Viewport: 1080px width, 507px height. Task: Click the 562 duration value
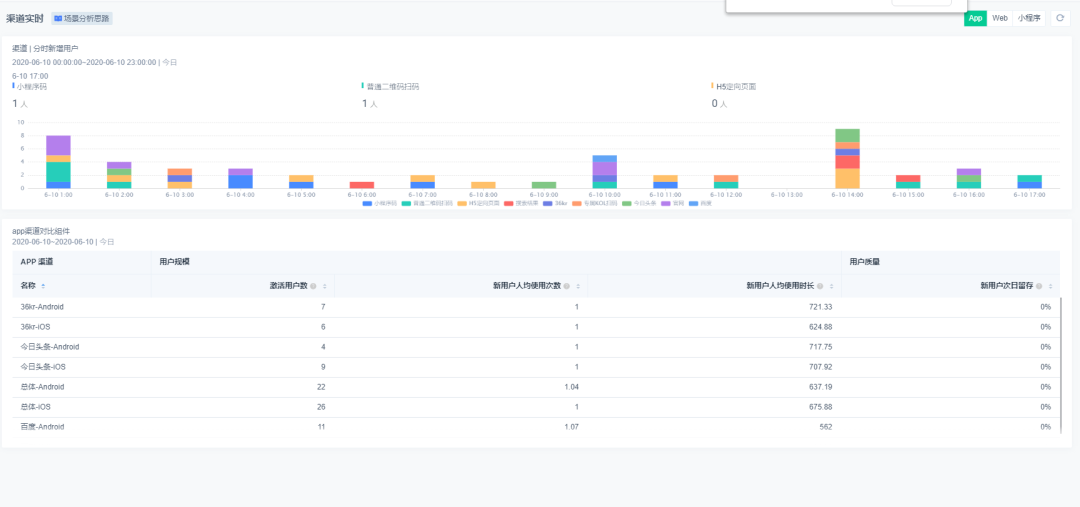click(x=827, y=426)
